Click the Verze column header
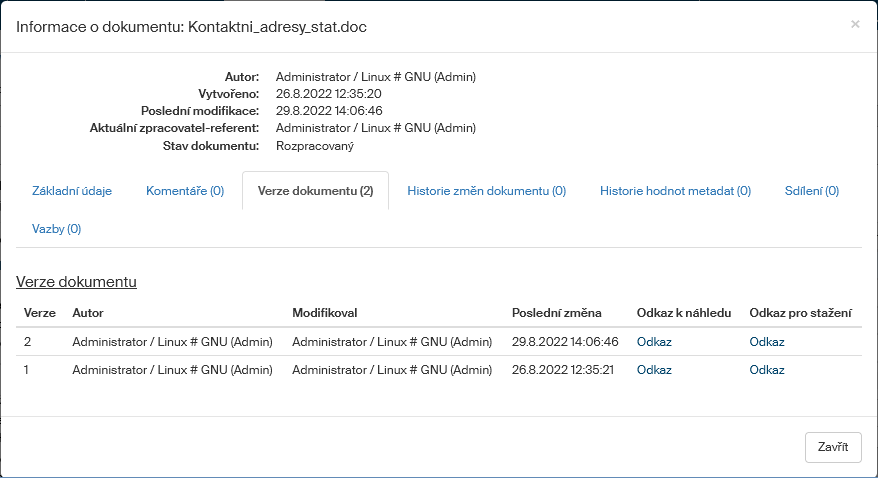This screenshot has width=878, height=478. (x=40, y=313)
